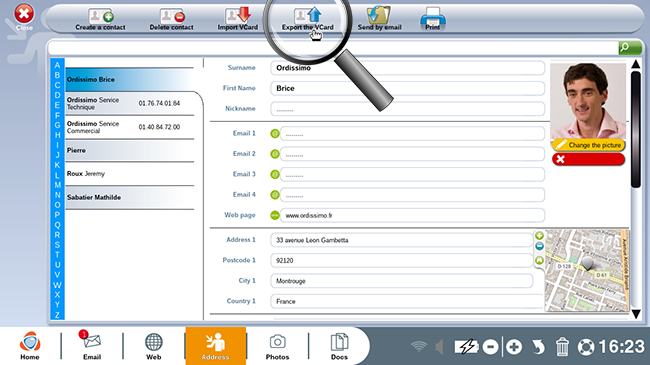The height and width of the screenshot is (365, 650).
Task: Open Address in bottom bar
Action: pos(216,346)
